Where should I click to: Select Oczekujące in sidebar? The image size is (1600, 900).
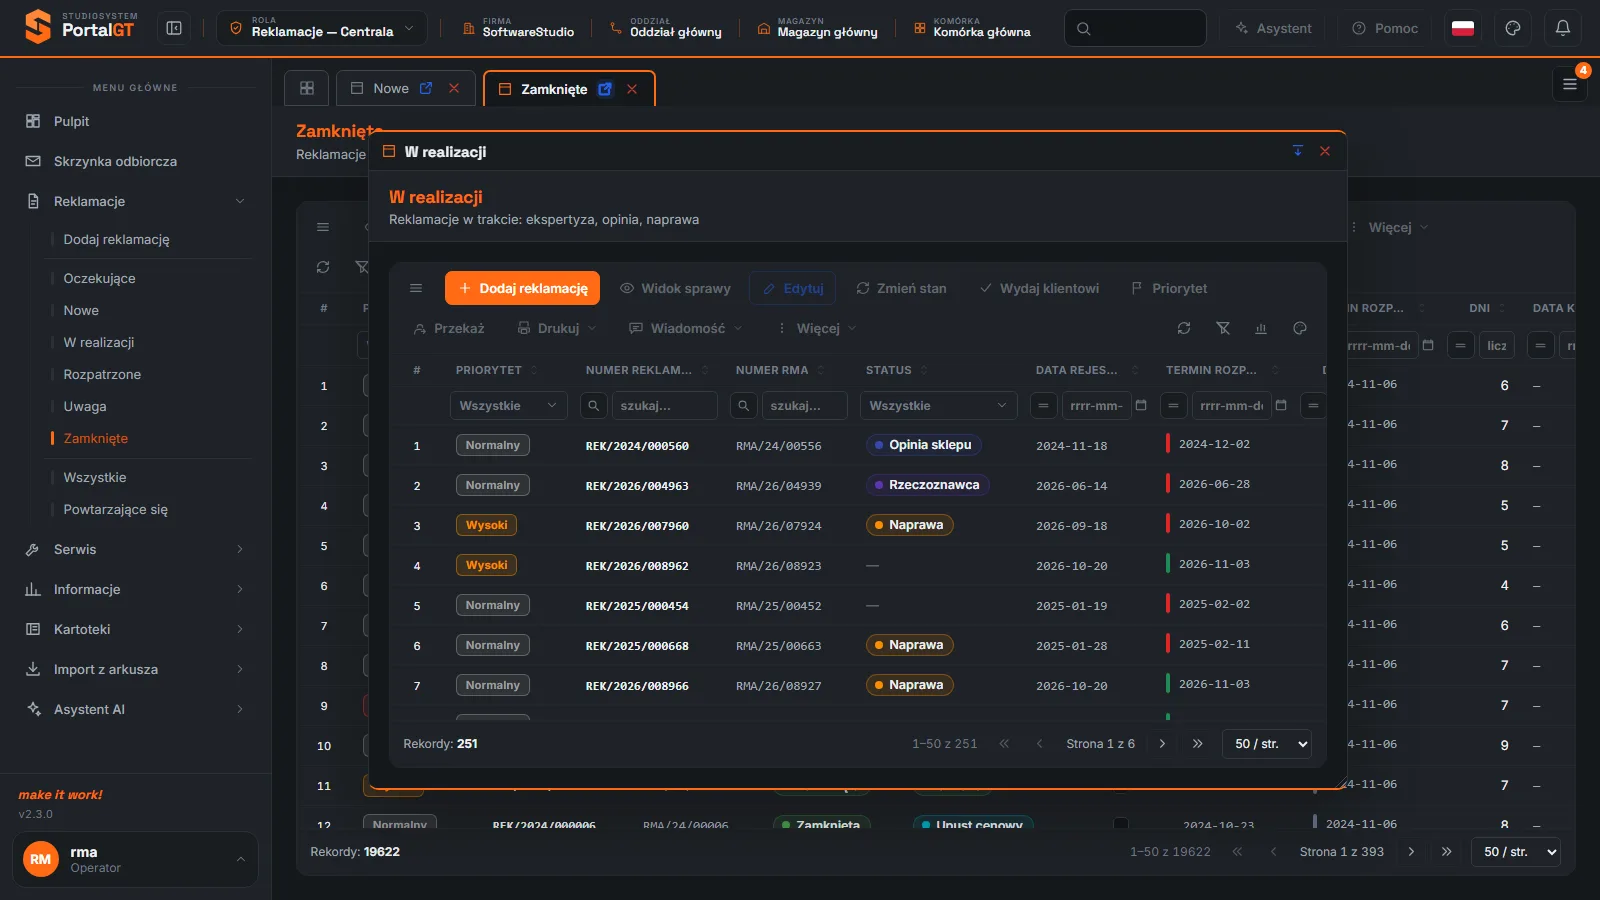click(x=100, y=278)
